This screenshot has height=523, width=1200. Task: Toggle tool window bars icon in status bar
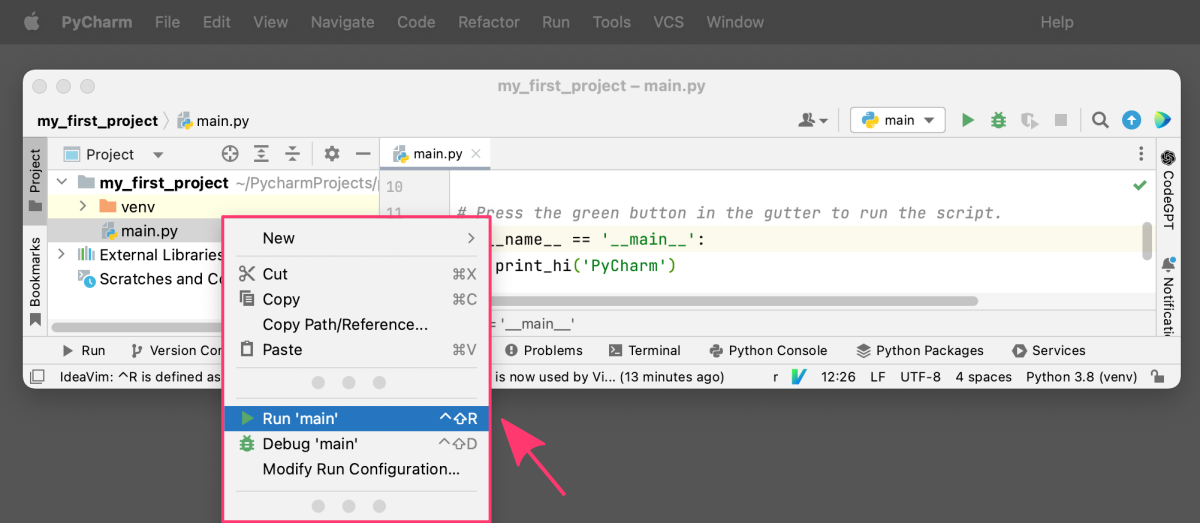tap(37, 377)
